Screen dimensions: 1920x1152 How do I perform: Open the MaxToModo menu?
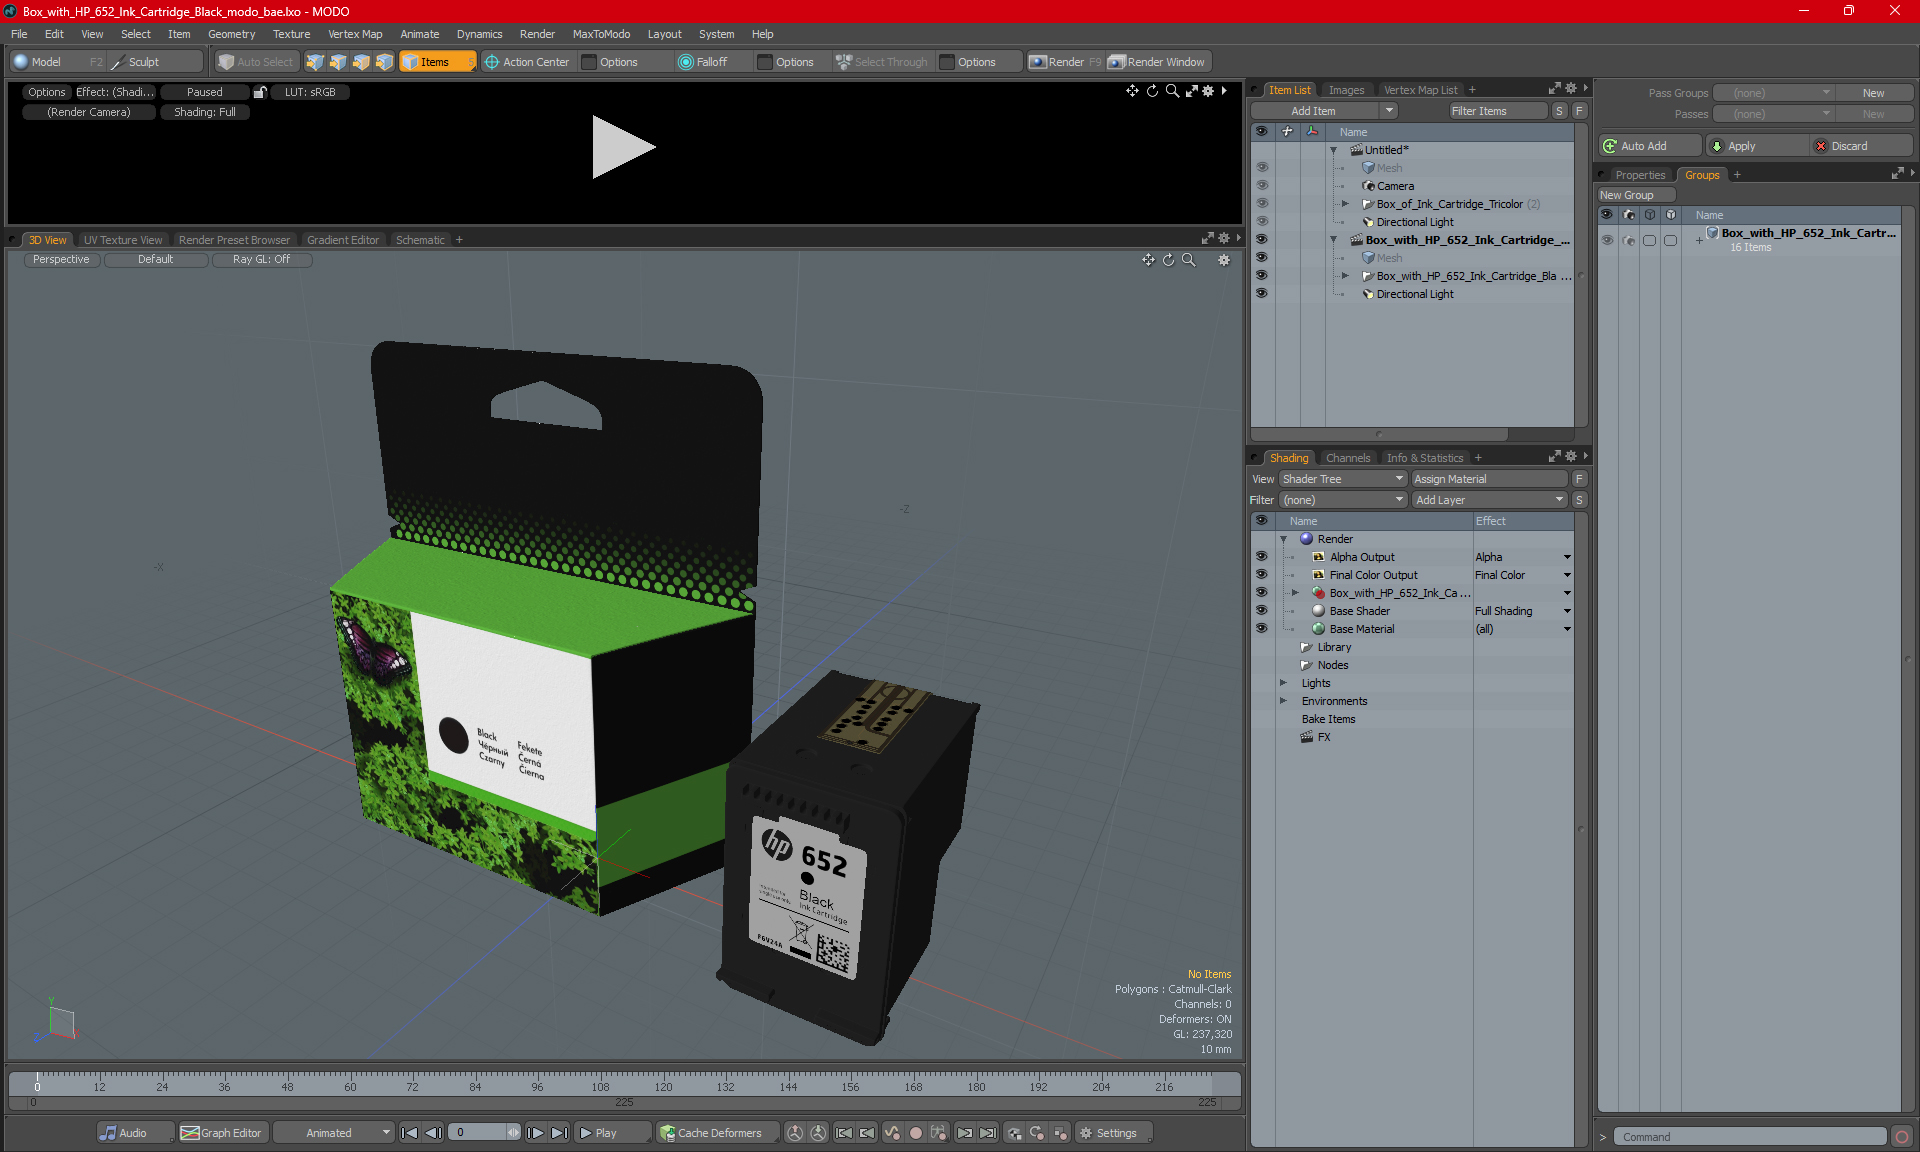pos(601,34)
